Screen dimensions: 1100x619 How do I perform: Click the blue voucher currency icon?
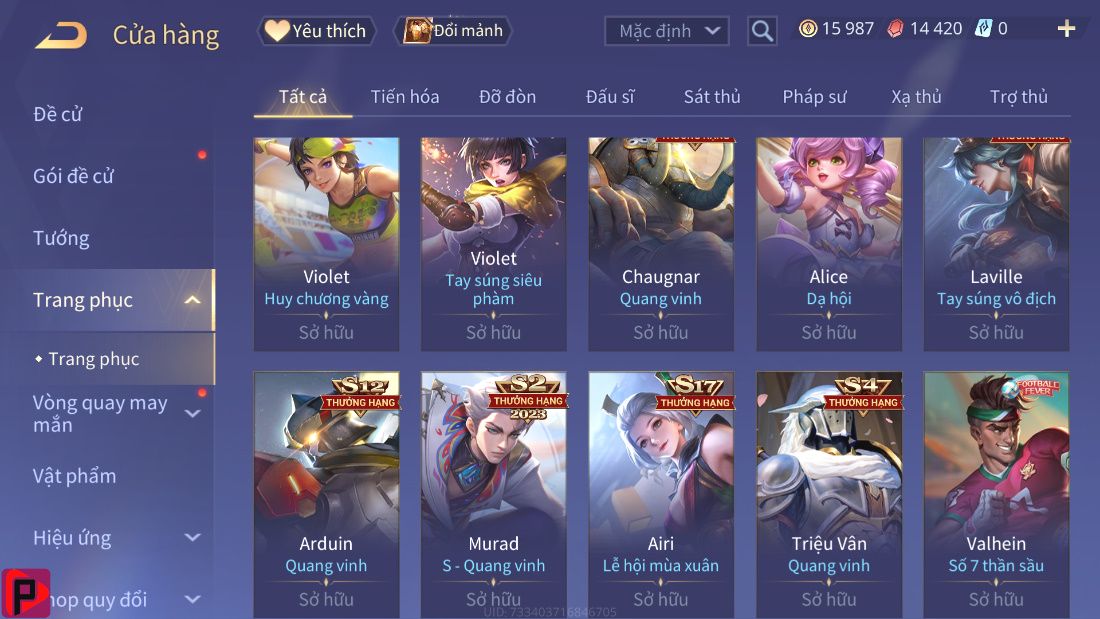pyautogui.click(x=984, y=28)
